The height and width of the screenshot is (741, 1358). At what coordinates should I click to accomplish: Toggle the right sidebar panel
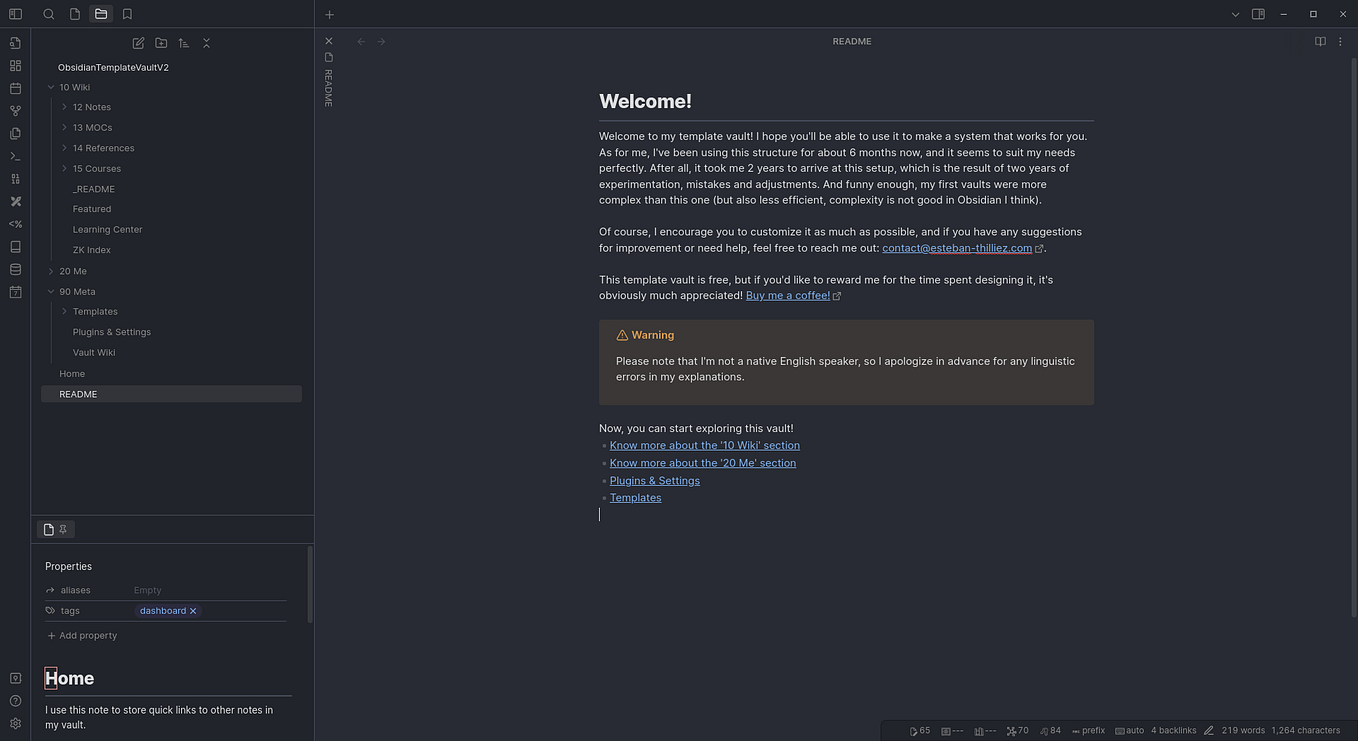(1258, 14)
